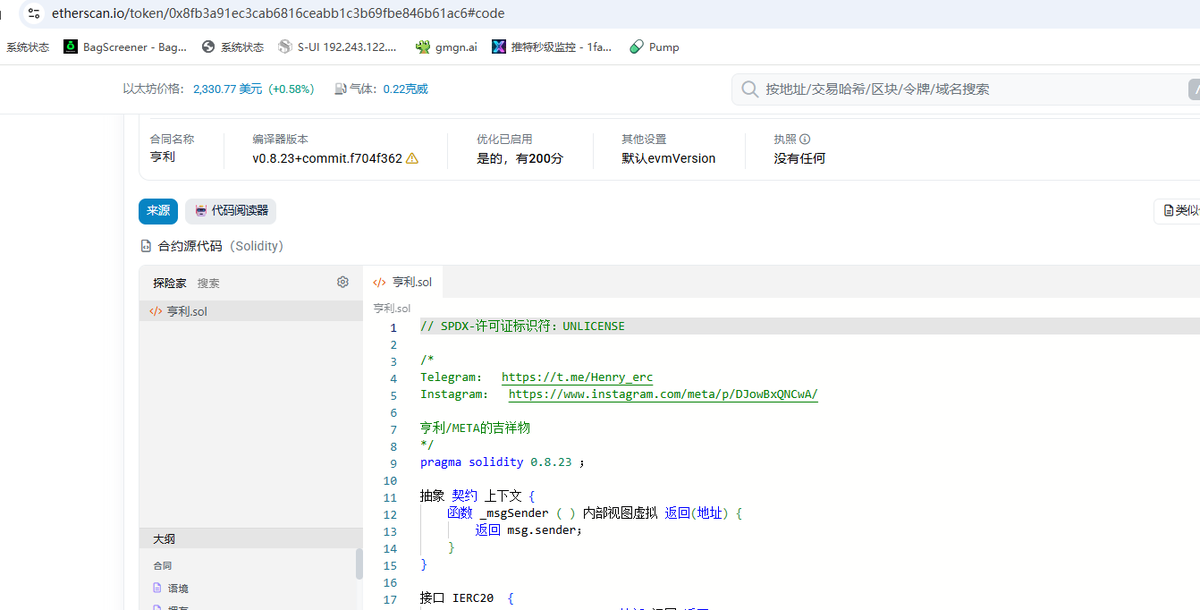Click the file icon beside 合约源代码

pos(146,246)
